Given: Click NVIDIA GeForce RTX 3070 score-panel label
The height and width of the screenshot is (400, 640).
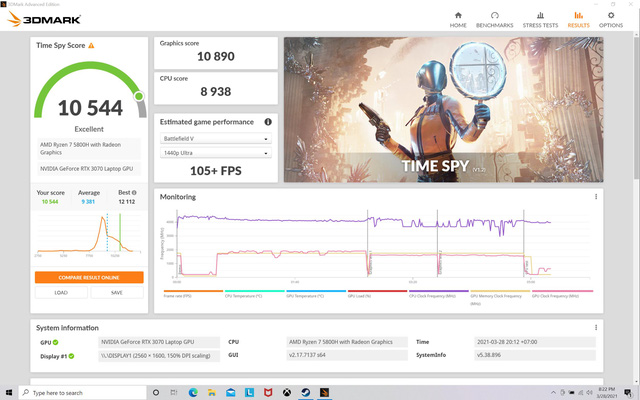Looking at the screenshot, I should pos(89,169).
